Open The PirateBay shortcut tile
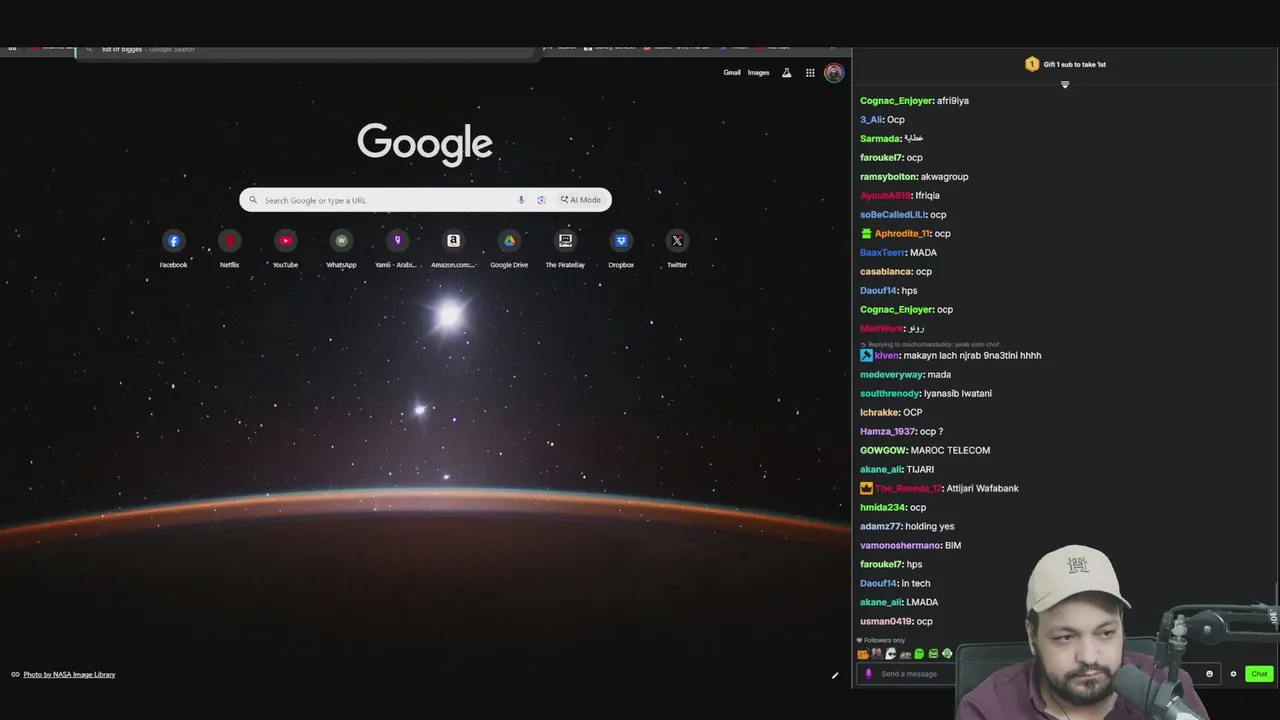This screenshot has height=720, width=1280. [x=565, y=249]
